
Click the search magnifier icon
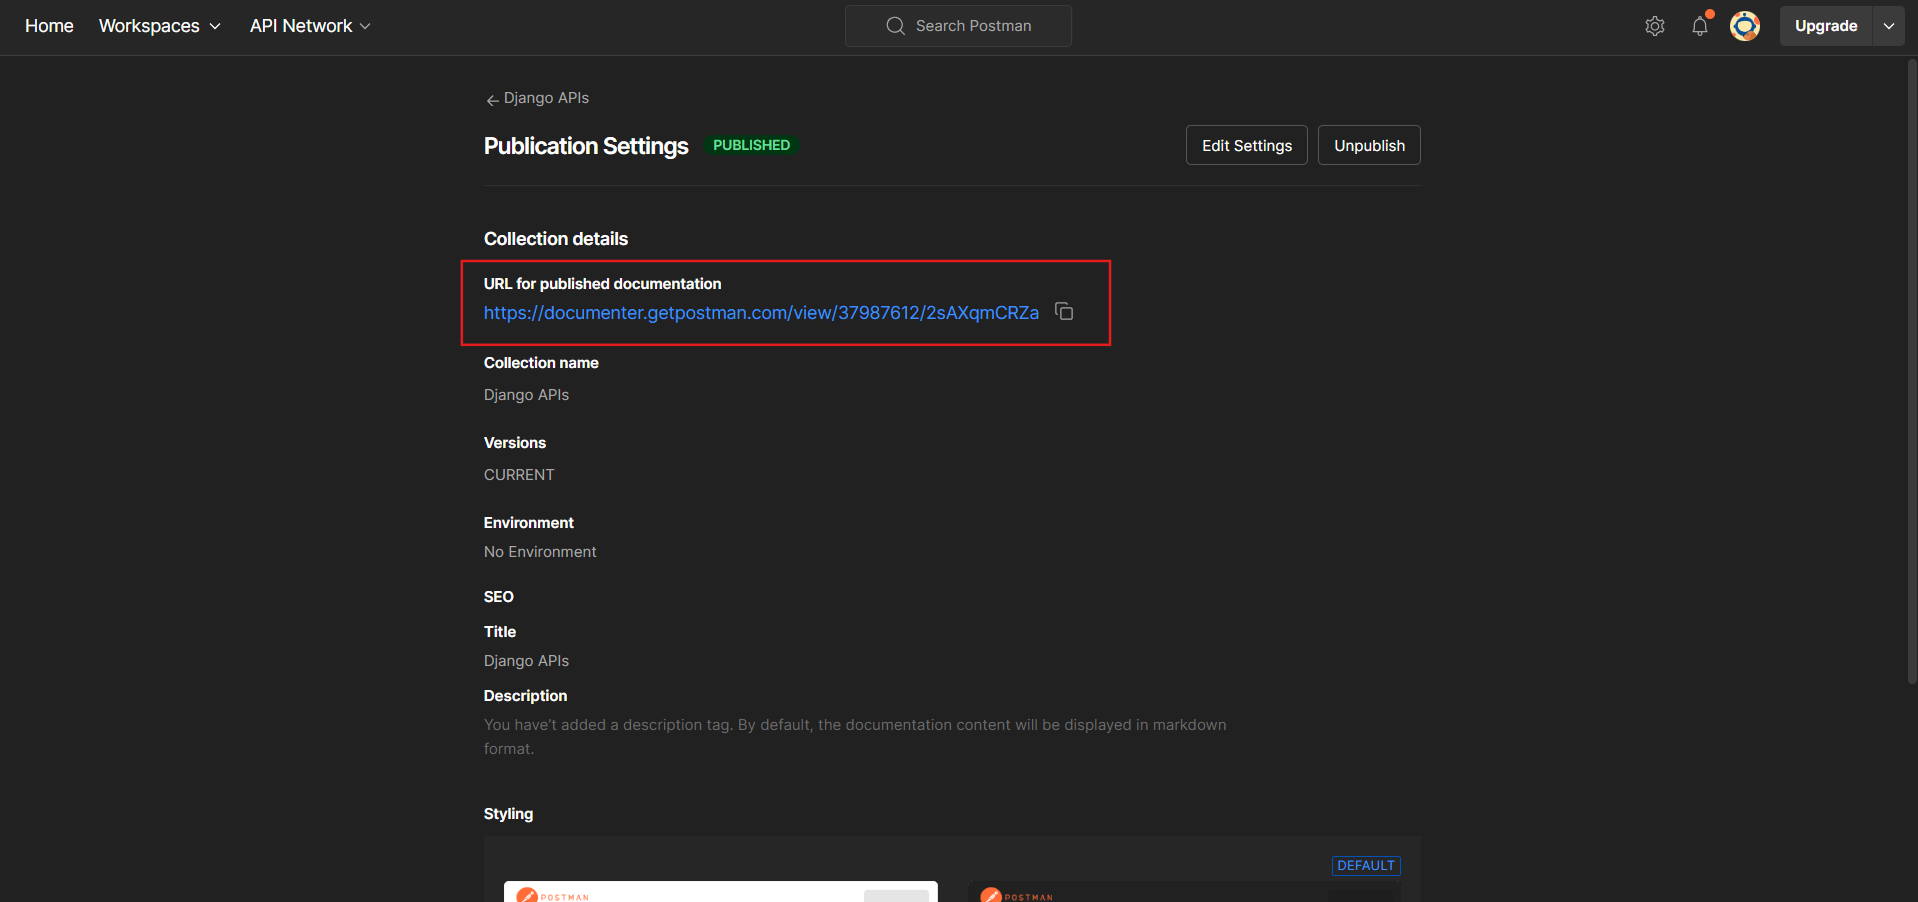point(895,26)
